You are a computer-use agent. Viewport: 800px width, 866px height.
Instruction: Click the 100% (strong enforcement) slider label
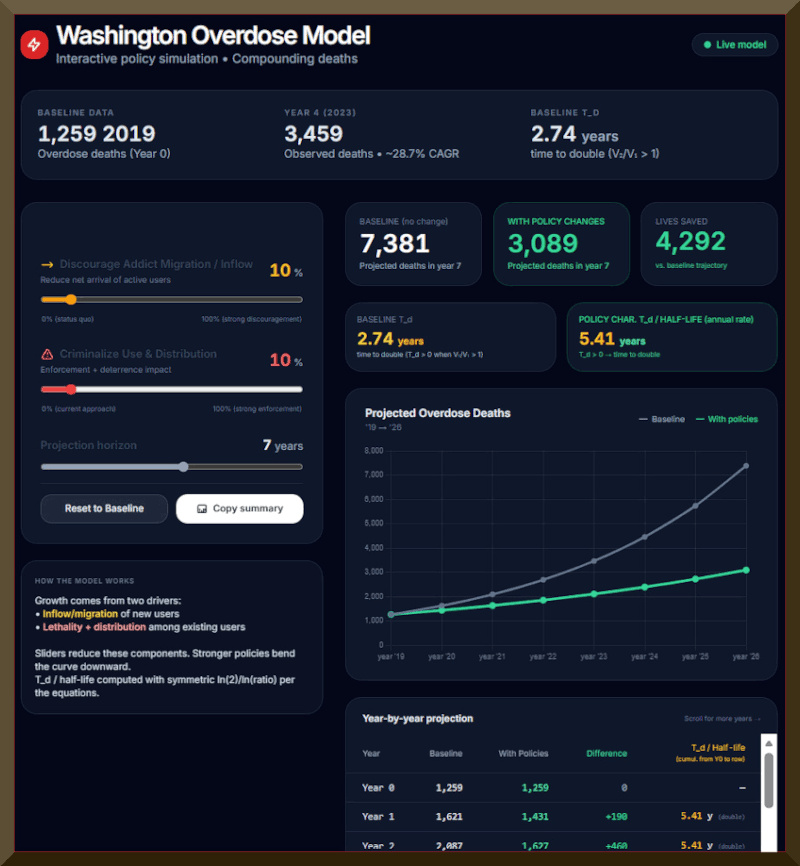(x=257, y=409)
